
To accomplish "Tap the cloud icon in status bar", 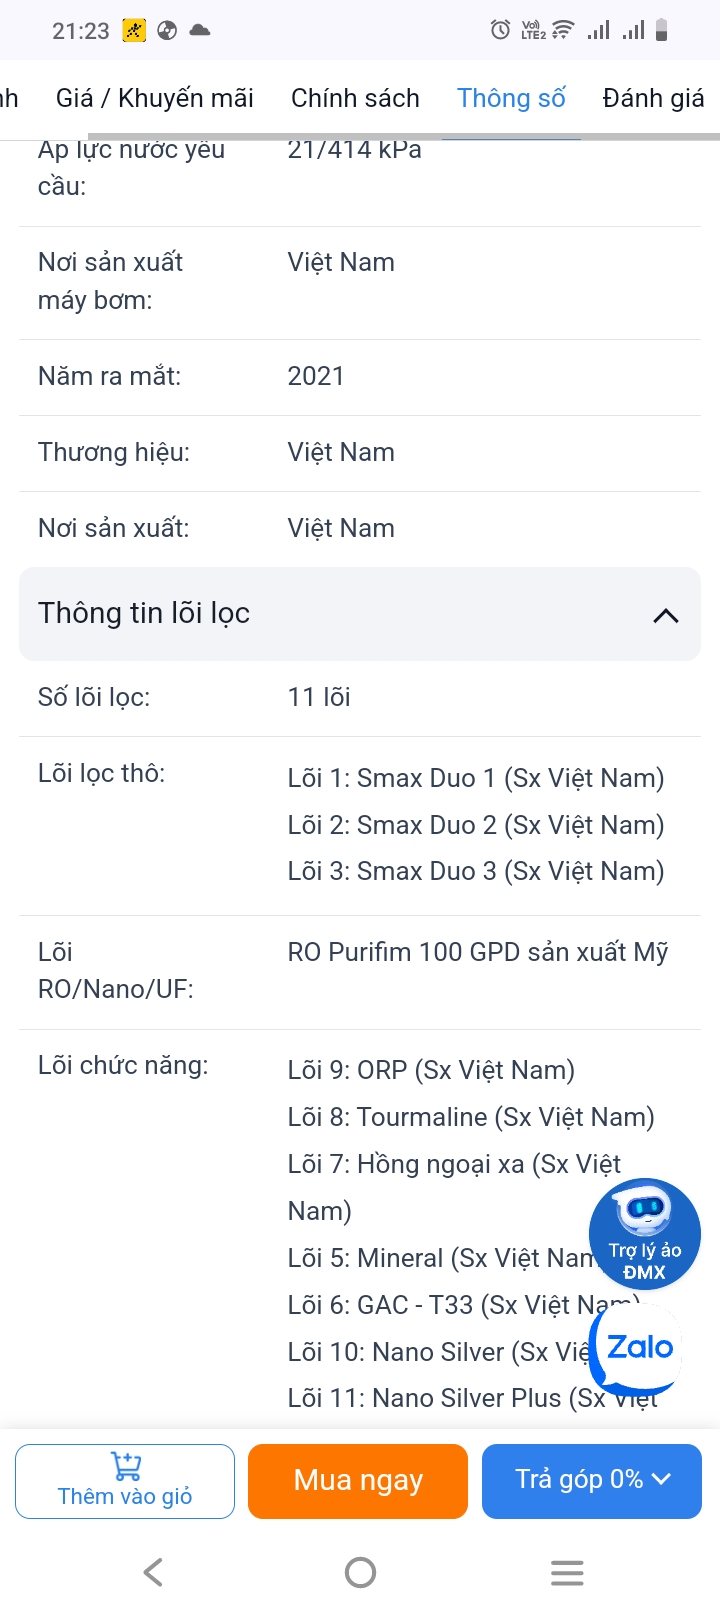I will 200,30.
